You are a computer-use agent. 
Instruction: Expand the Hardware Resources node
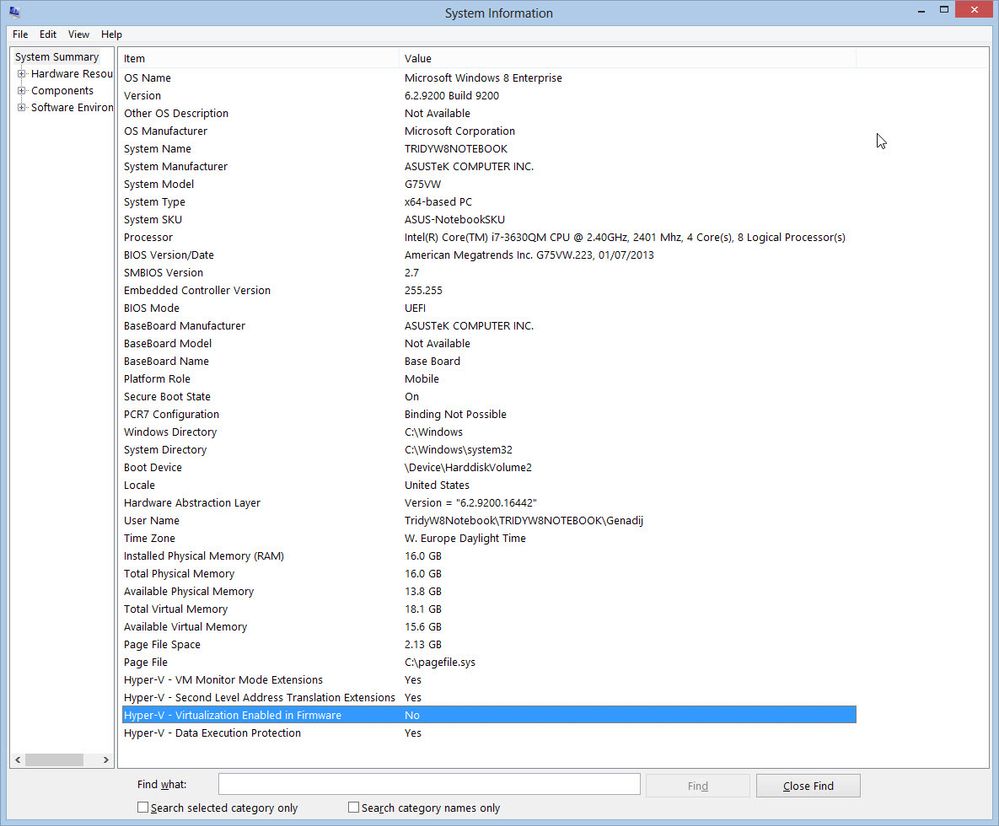click(22, 74)
